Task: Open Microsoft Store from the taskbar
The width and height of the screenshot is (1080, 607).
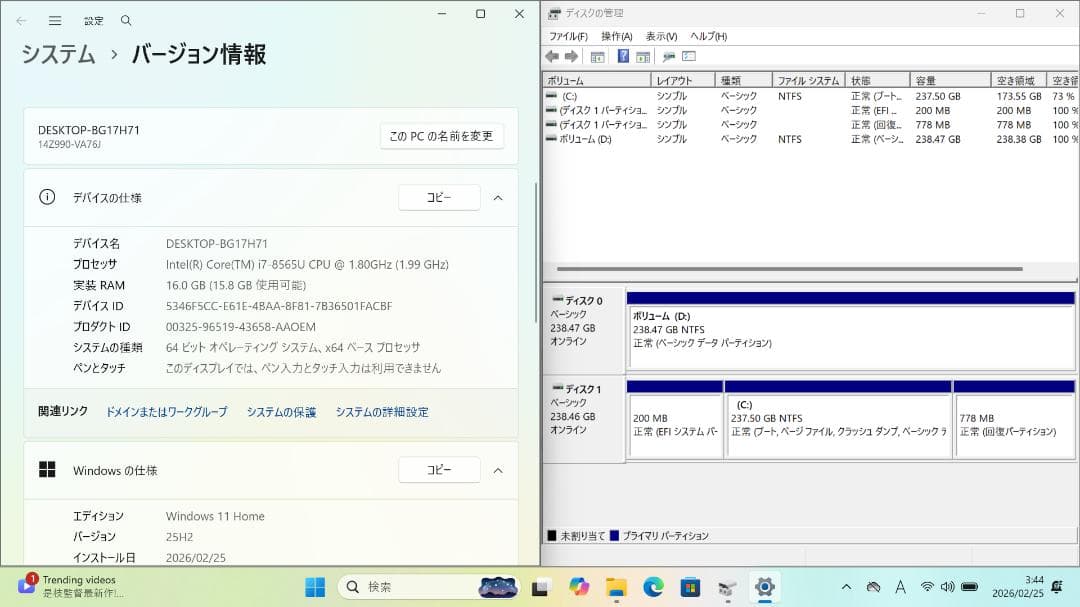Action: (690, 587)
